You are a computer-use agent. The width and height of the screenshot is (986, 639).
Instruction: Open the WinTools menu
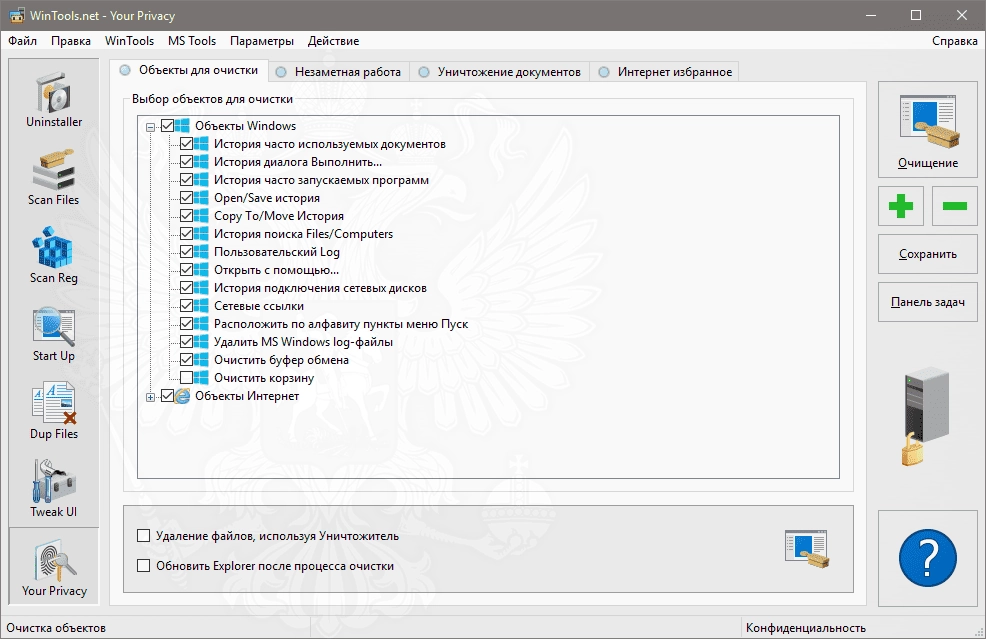pos(129,41)
